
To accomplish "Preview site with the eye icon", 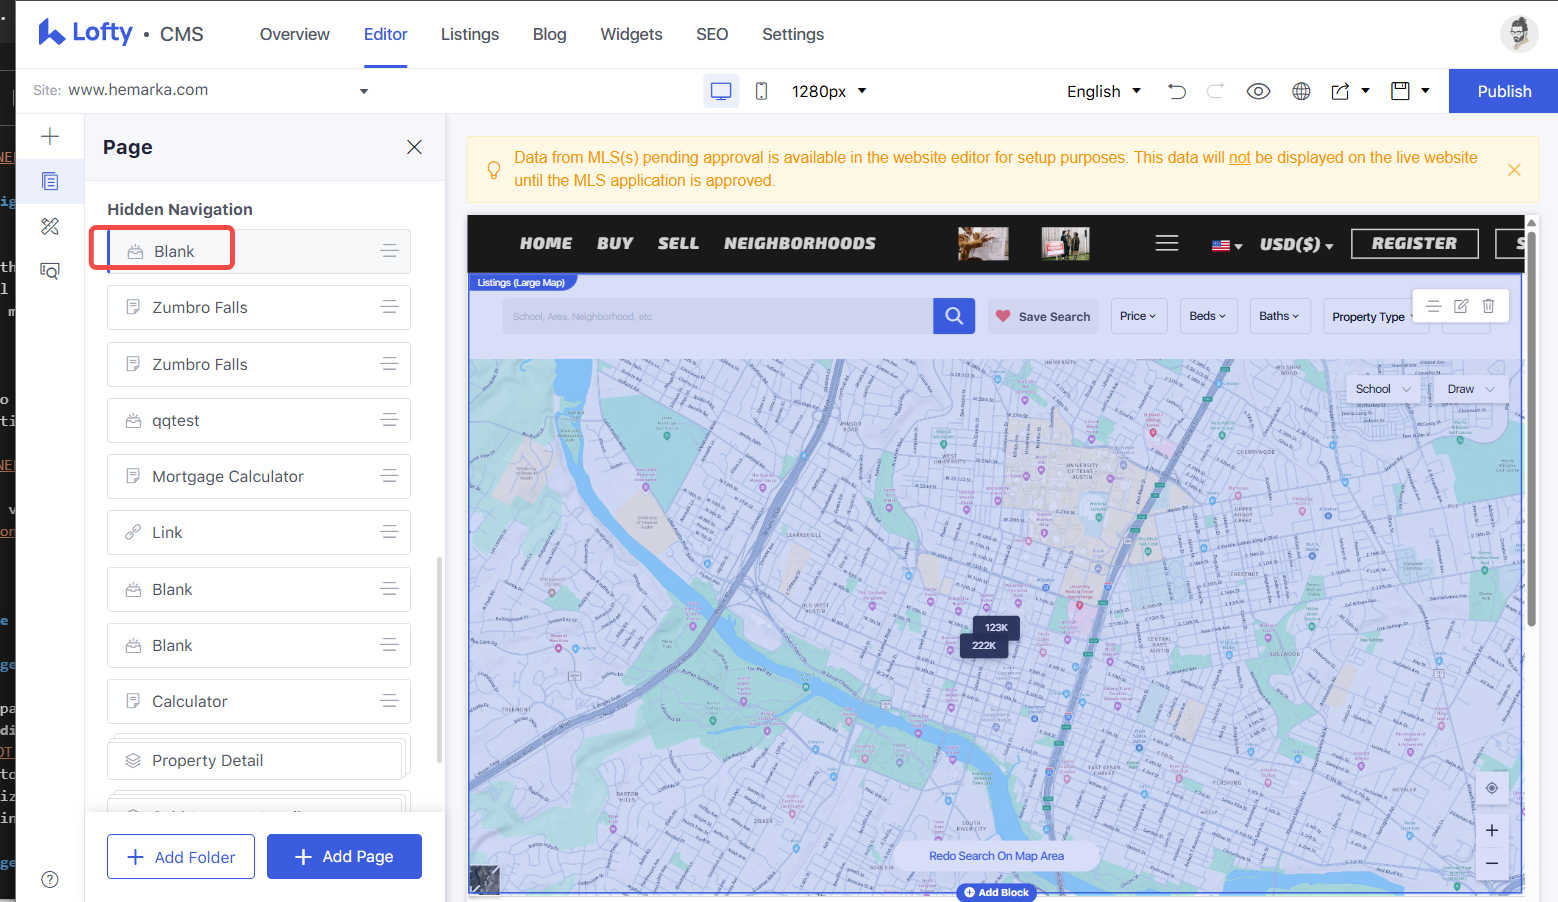I will point(1258,91).
